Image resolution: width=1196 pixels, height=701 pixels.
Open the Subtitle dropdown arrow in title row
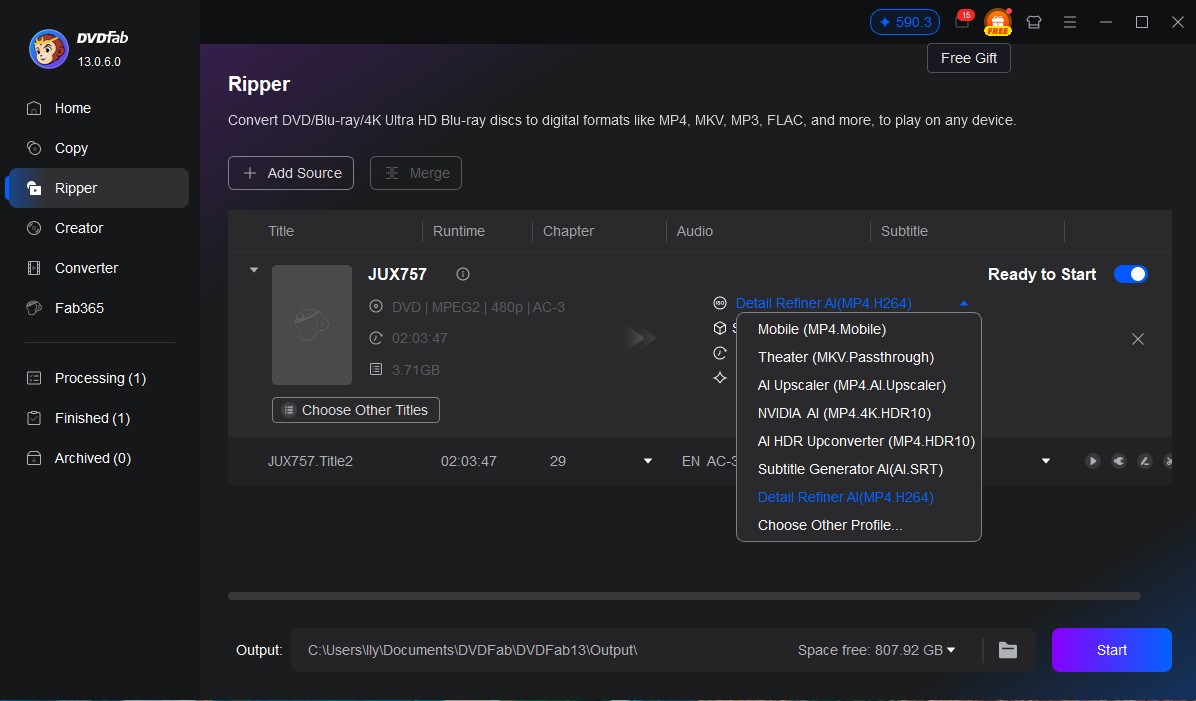tap(1046, 461)
